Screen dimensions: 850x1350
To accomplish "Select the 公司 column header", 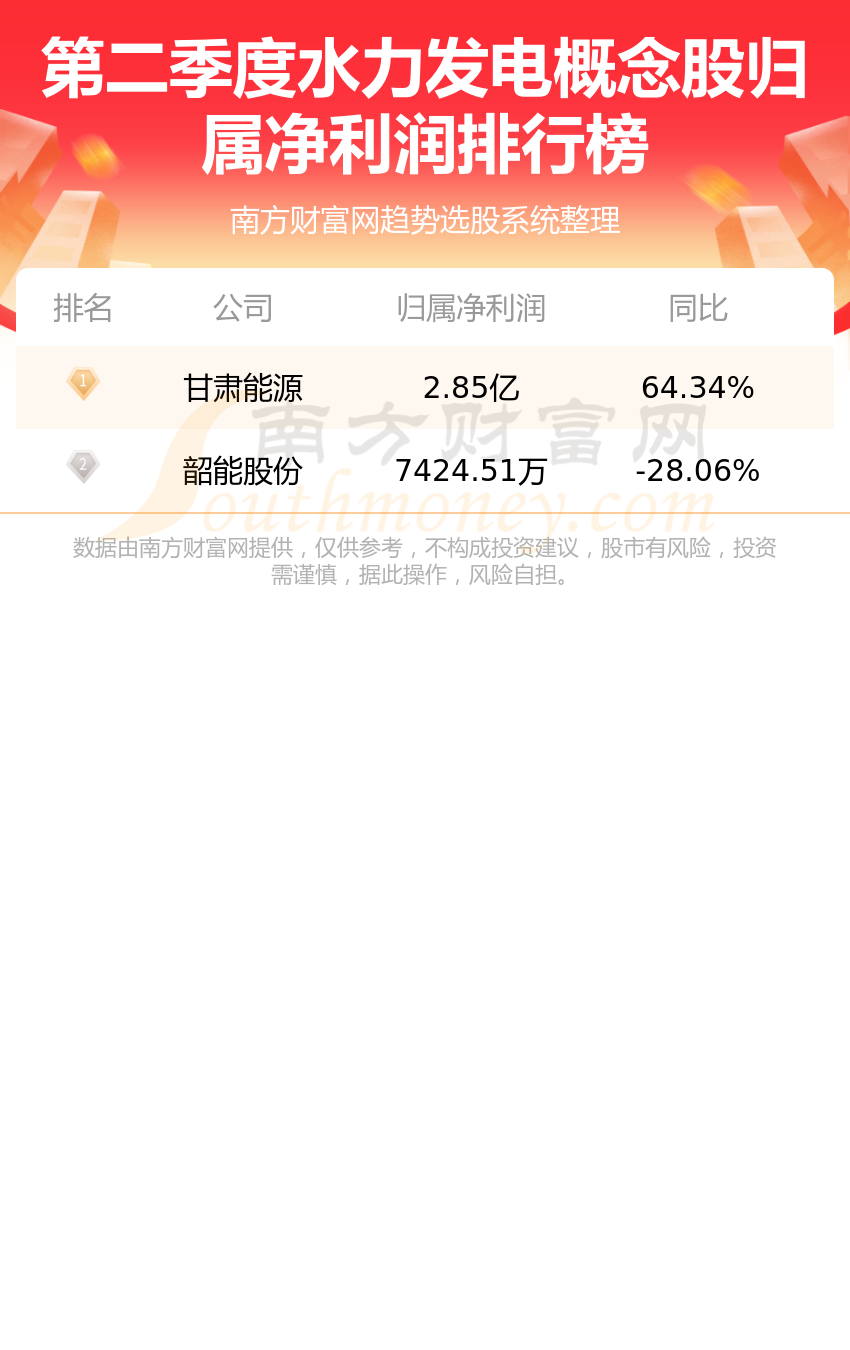I will pyautogui.click(x=243, y=308).
